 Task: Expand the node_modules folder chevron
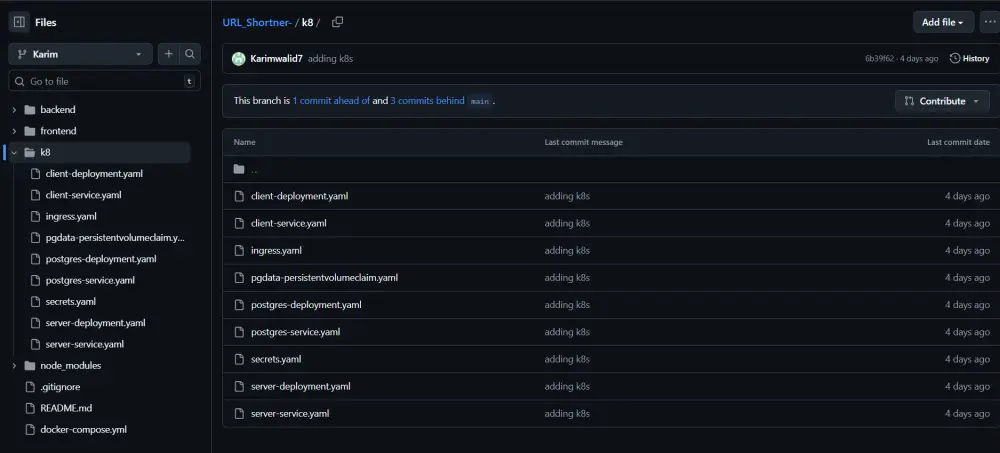pyautogui.click(x=14, y=366)
